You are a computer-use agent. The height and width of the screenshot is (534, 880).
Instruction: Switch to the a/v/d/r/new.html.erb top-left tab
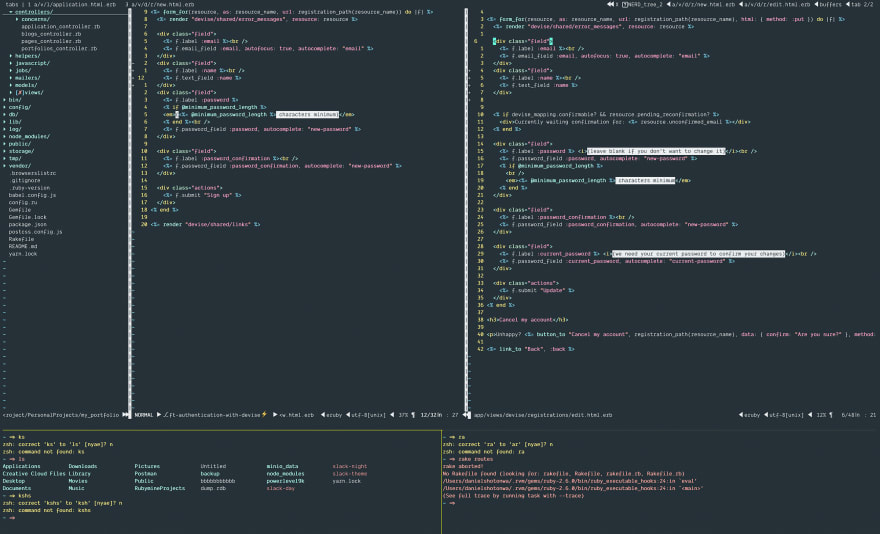pyautogui.click(x=159, y=4)
